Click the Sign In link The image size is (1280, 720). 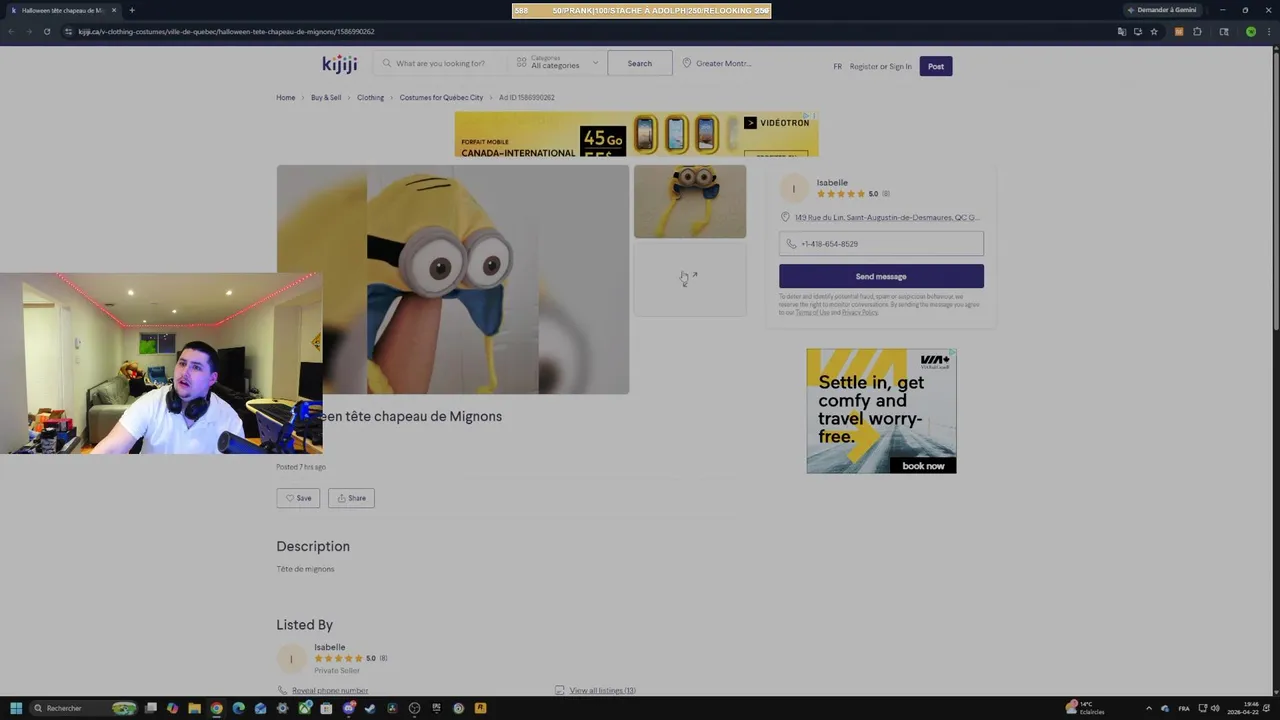pyautogui.click(x=900, y=66)
